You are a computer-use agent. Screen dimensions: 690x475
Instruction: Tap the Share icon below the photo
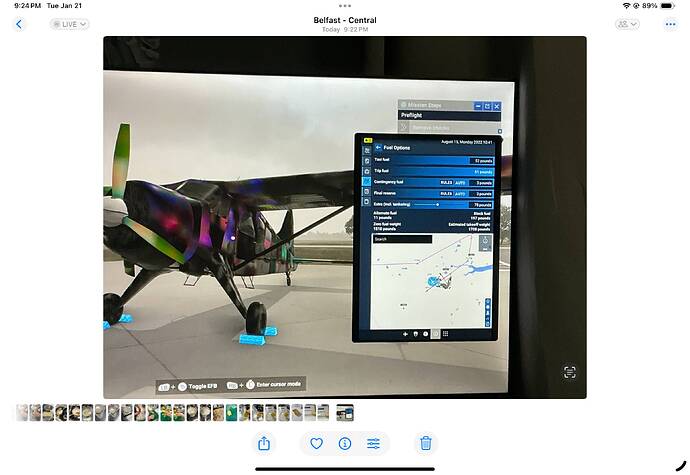(264, 443)
